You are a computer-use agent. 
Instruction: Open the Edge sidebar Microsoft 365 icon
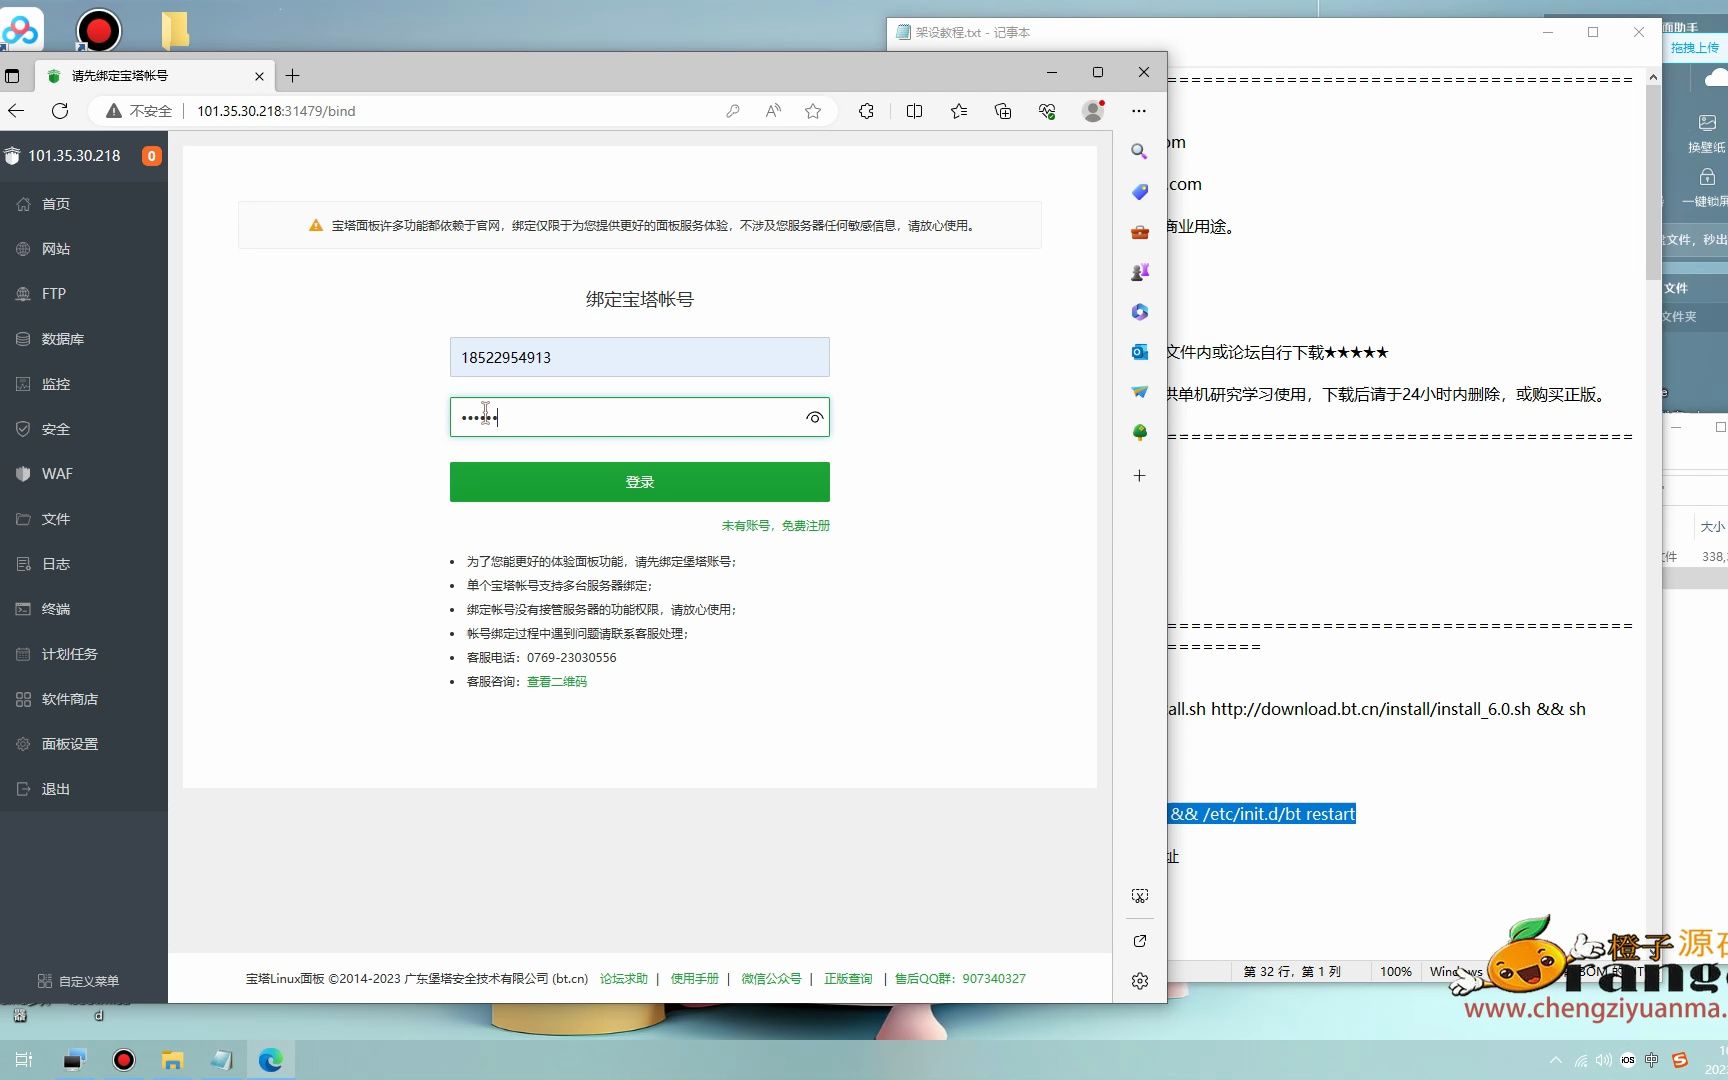coord(1139,312)
